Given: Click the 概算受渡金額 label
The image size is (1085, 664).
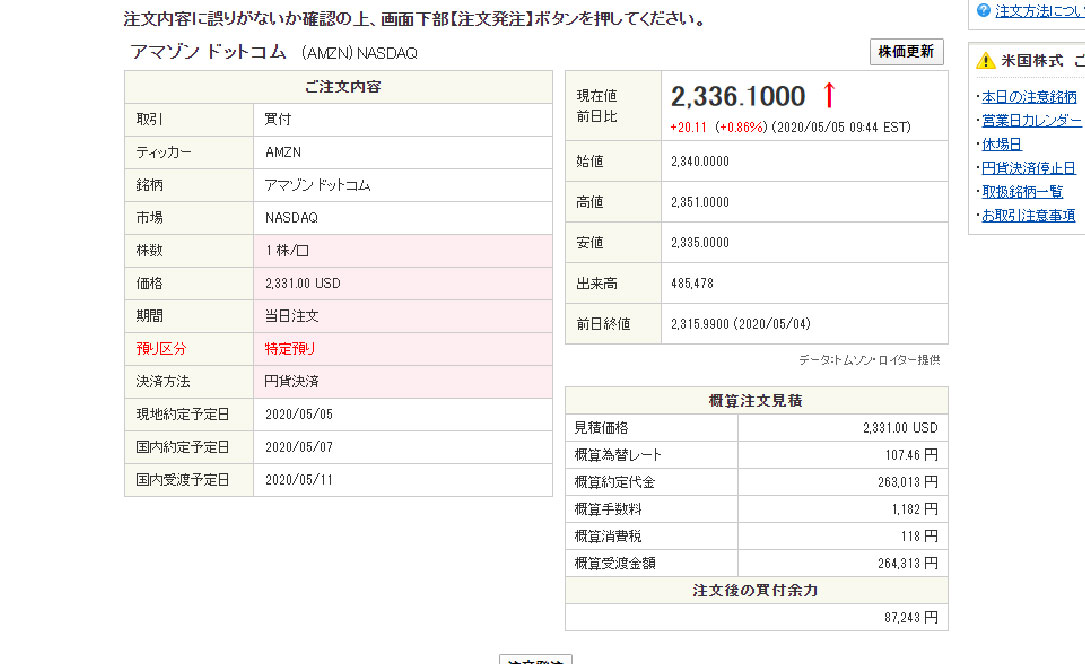Looking at the screenshot, I should click(x=614, y=563).
